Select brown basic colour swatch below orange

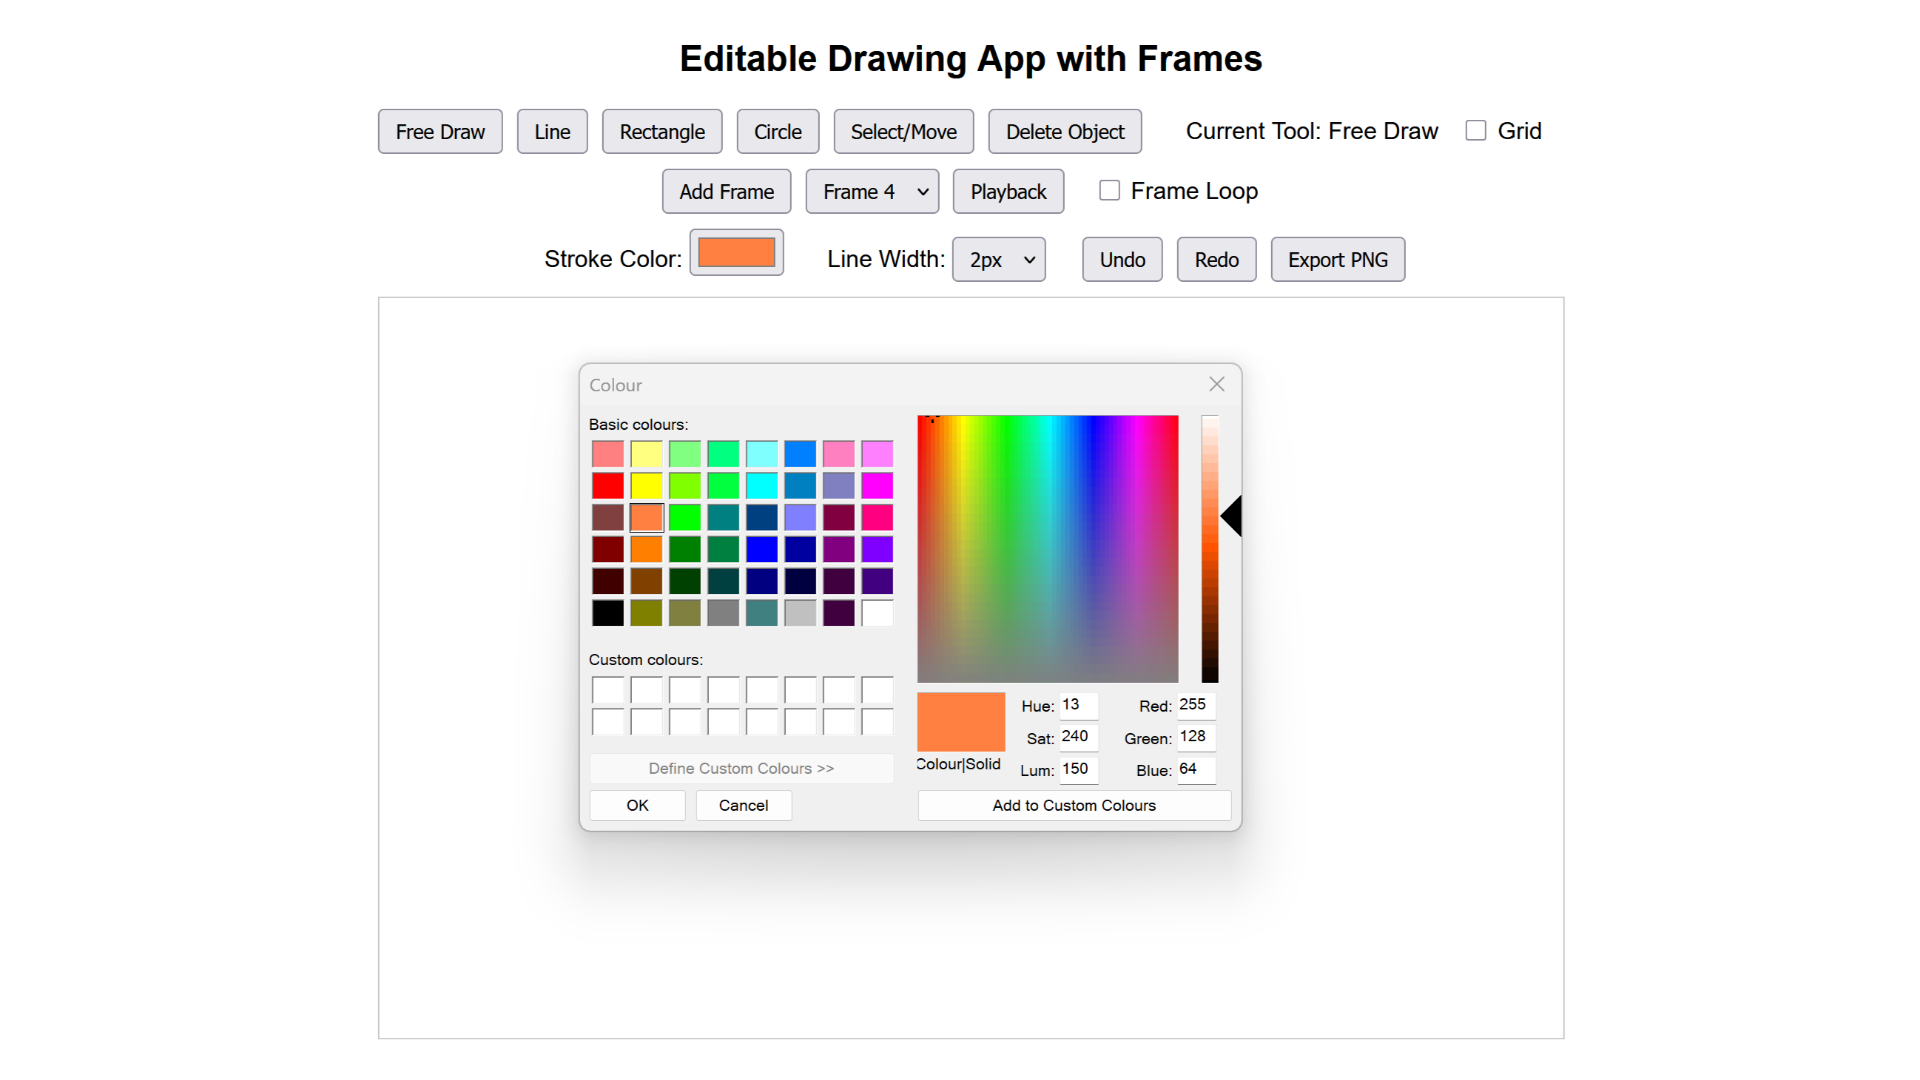coord(646,581)
